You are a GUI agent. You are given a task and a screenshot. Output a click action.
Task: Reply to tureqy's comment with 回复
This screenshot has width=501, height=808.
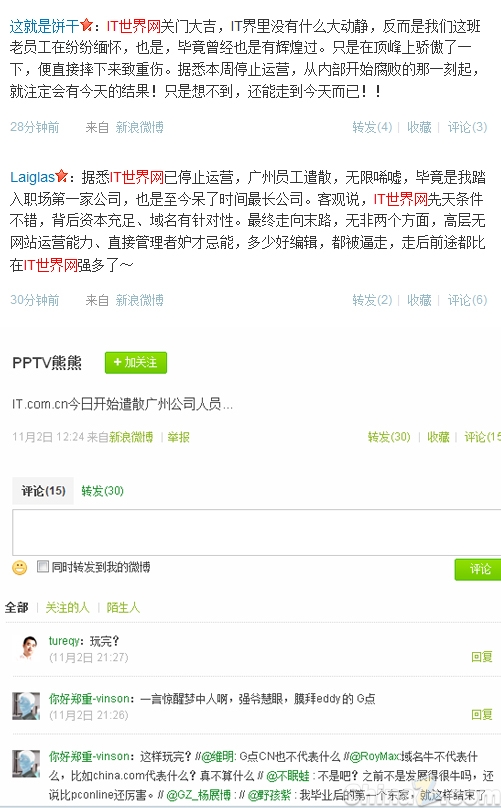pyautogui.click(x=482, y=657)
